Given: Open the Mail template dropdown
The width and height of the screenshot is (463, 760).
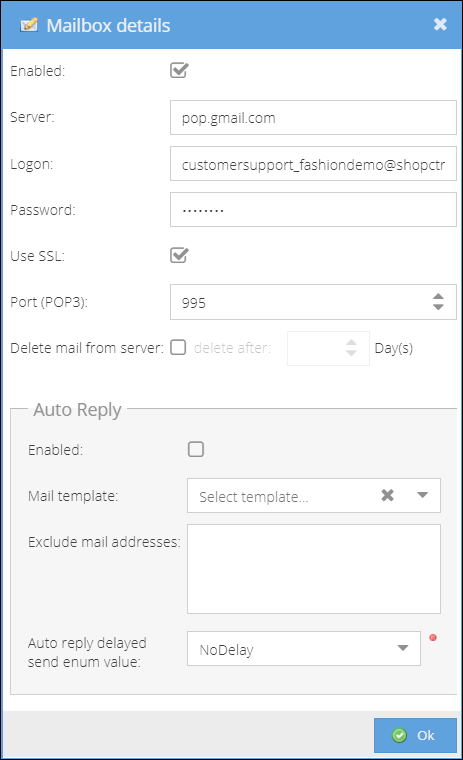Looking at the screenshot, I should point(422,495).
